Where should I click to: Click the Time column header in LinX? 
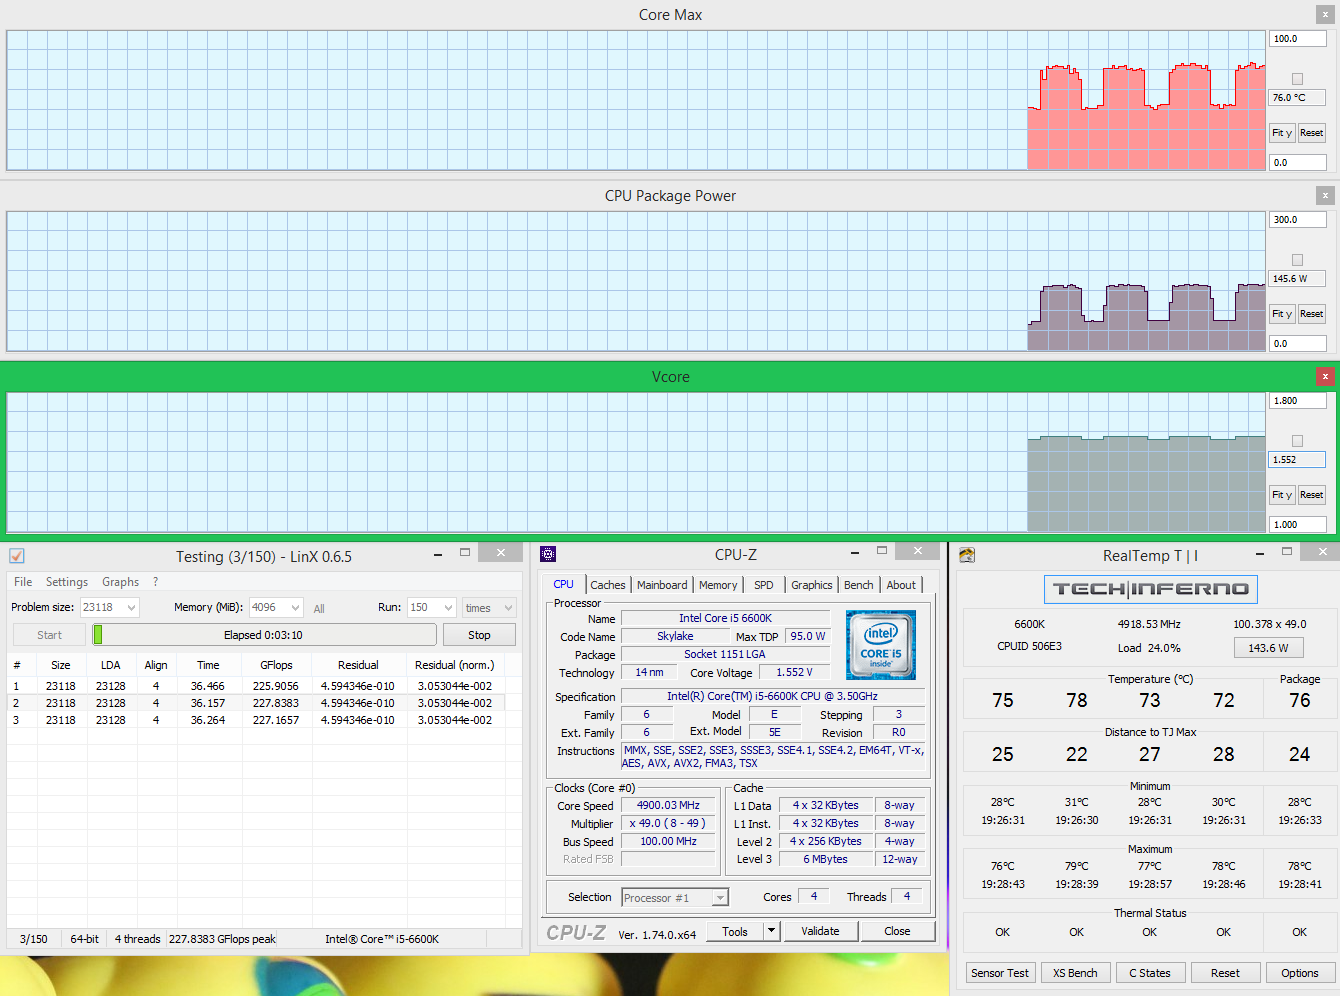[x=208, y=665]
